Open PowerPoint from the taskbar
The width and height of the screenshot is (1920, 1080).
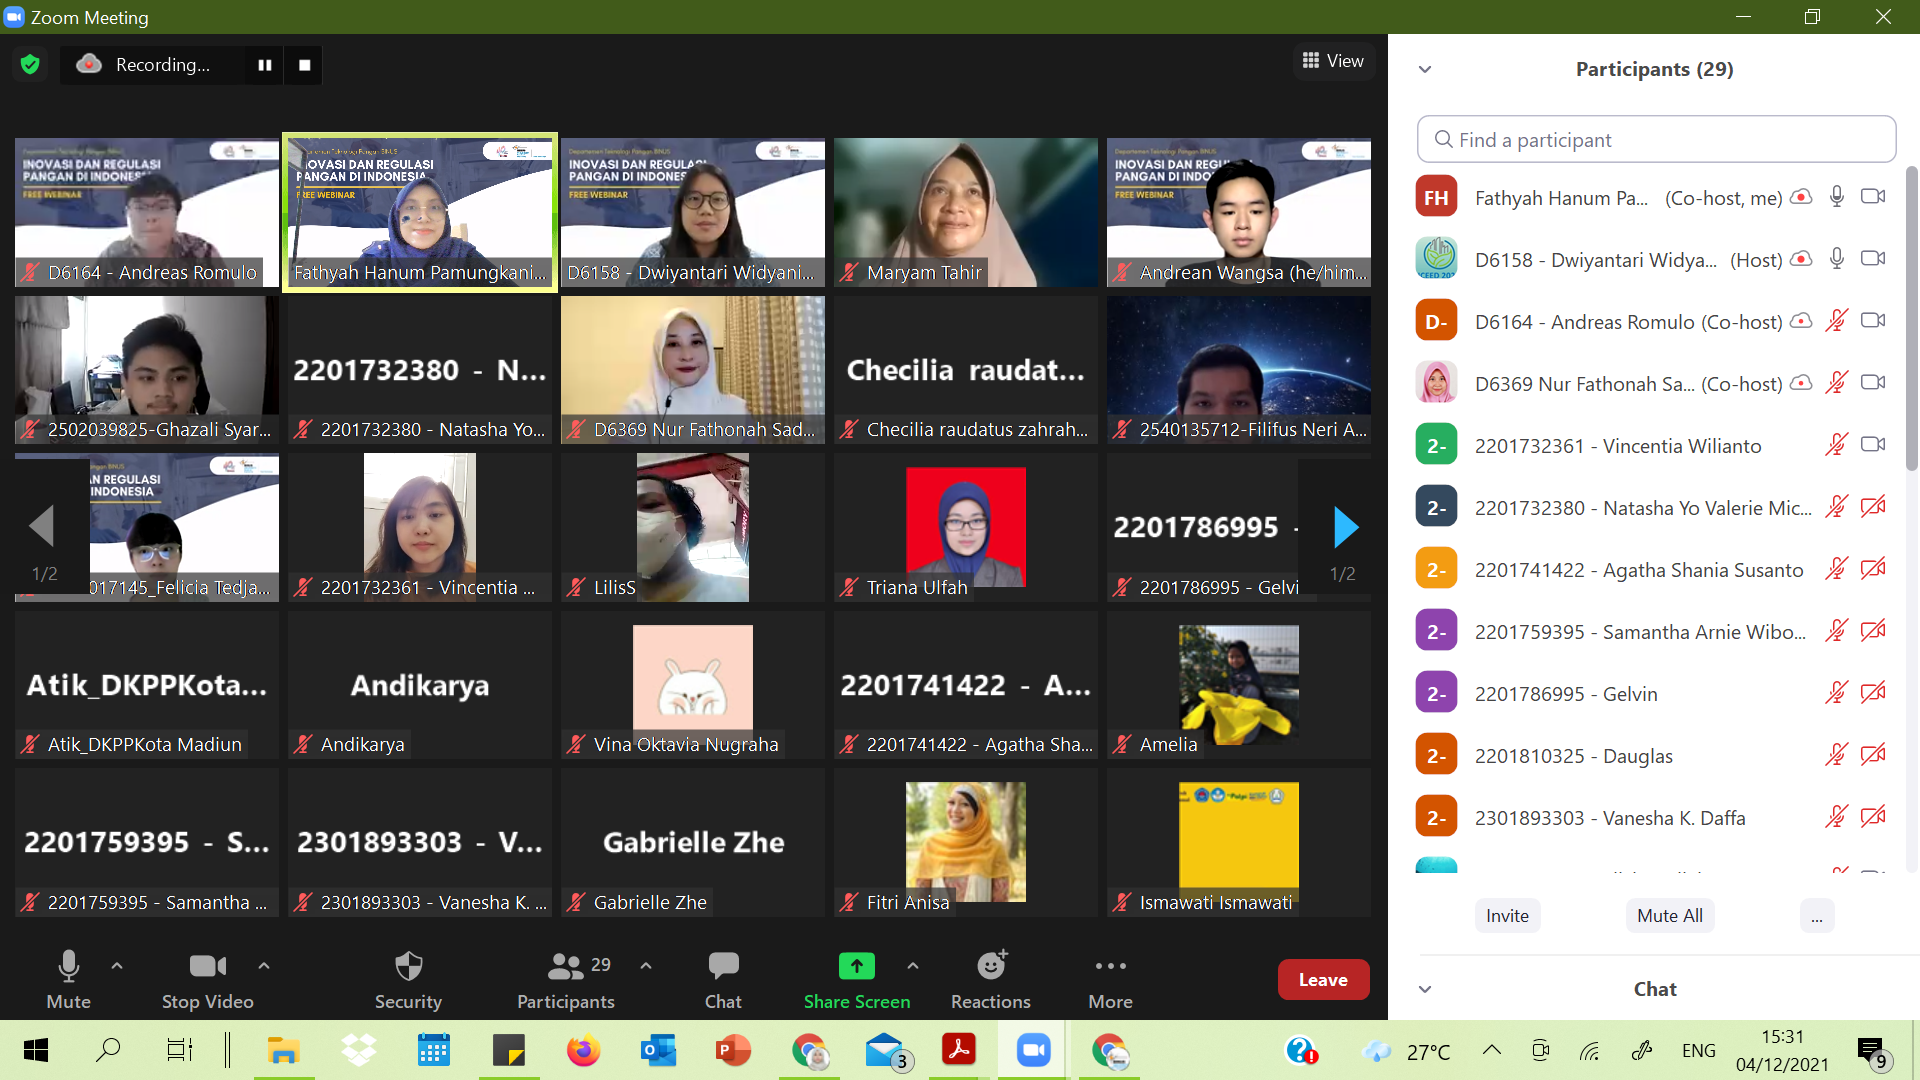coord(733,1051)
